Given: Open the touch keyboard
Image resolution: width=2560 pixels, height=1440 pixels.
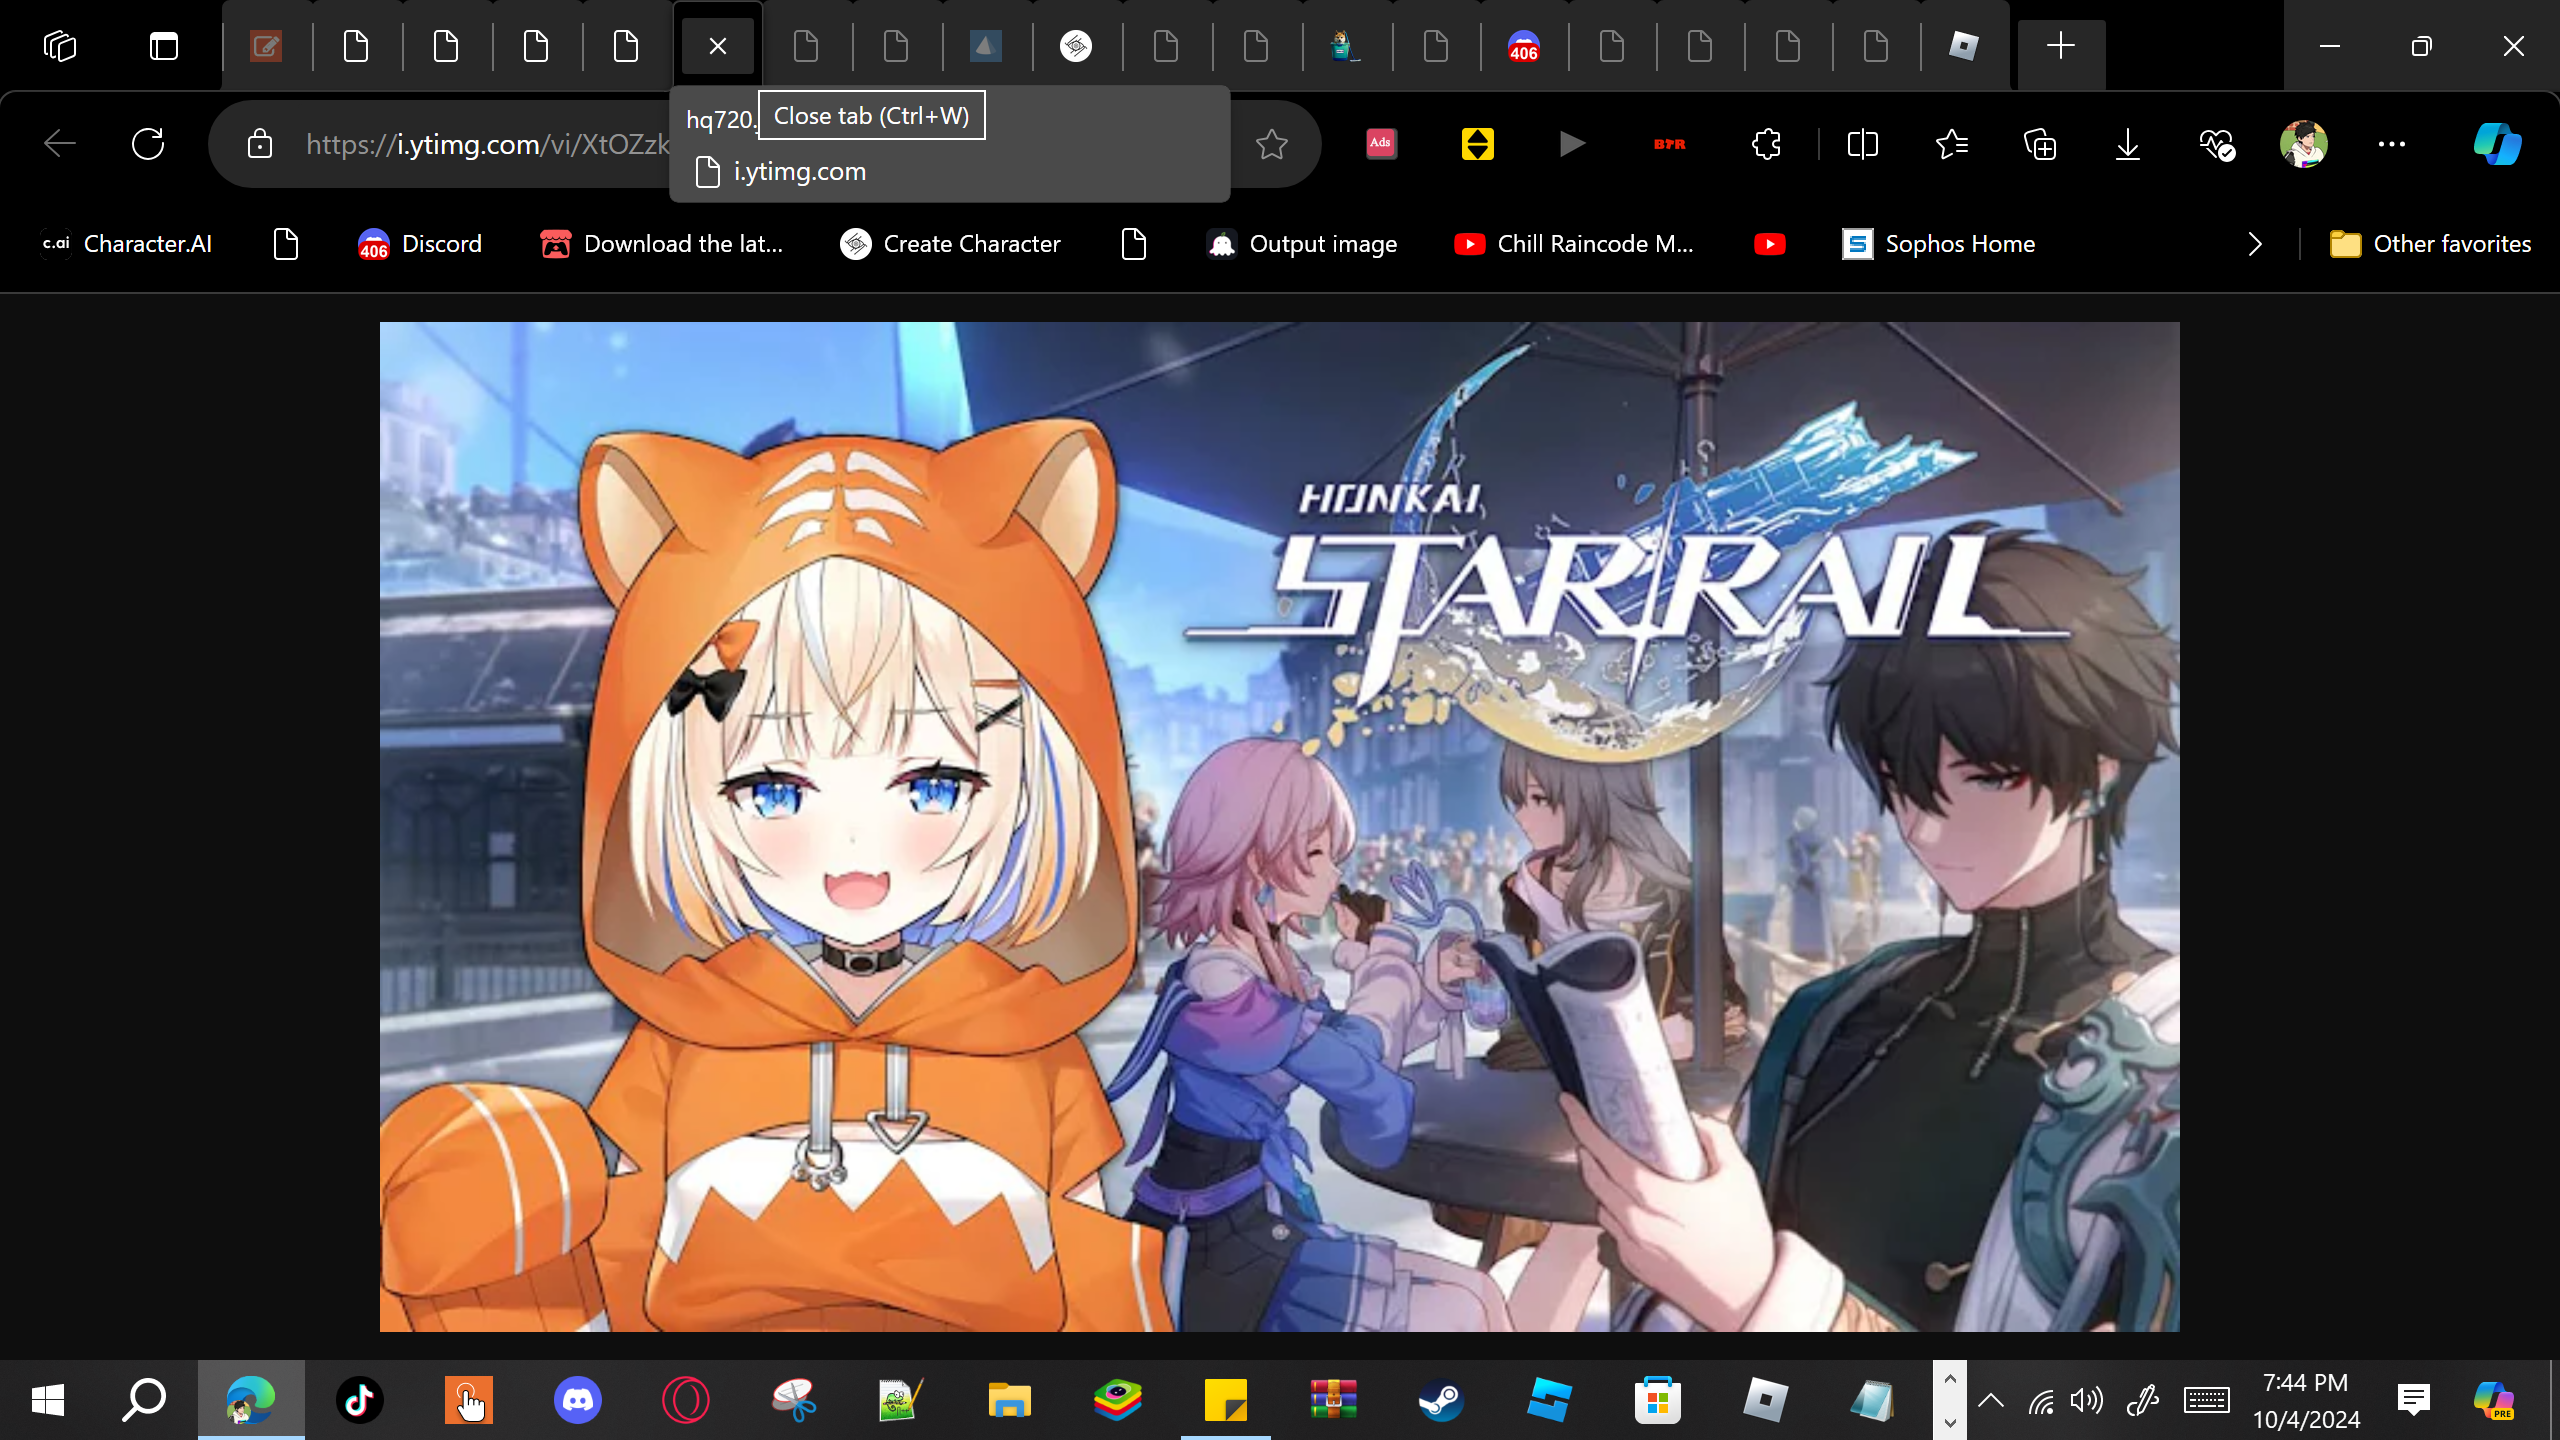Looking at the screenshot, I should [x=2206, y=1400].
